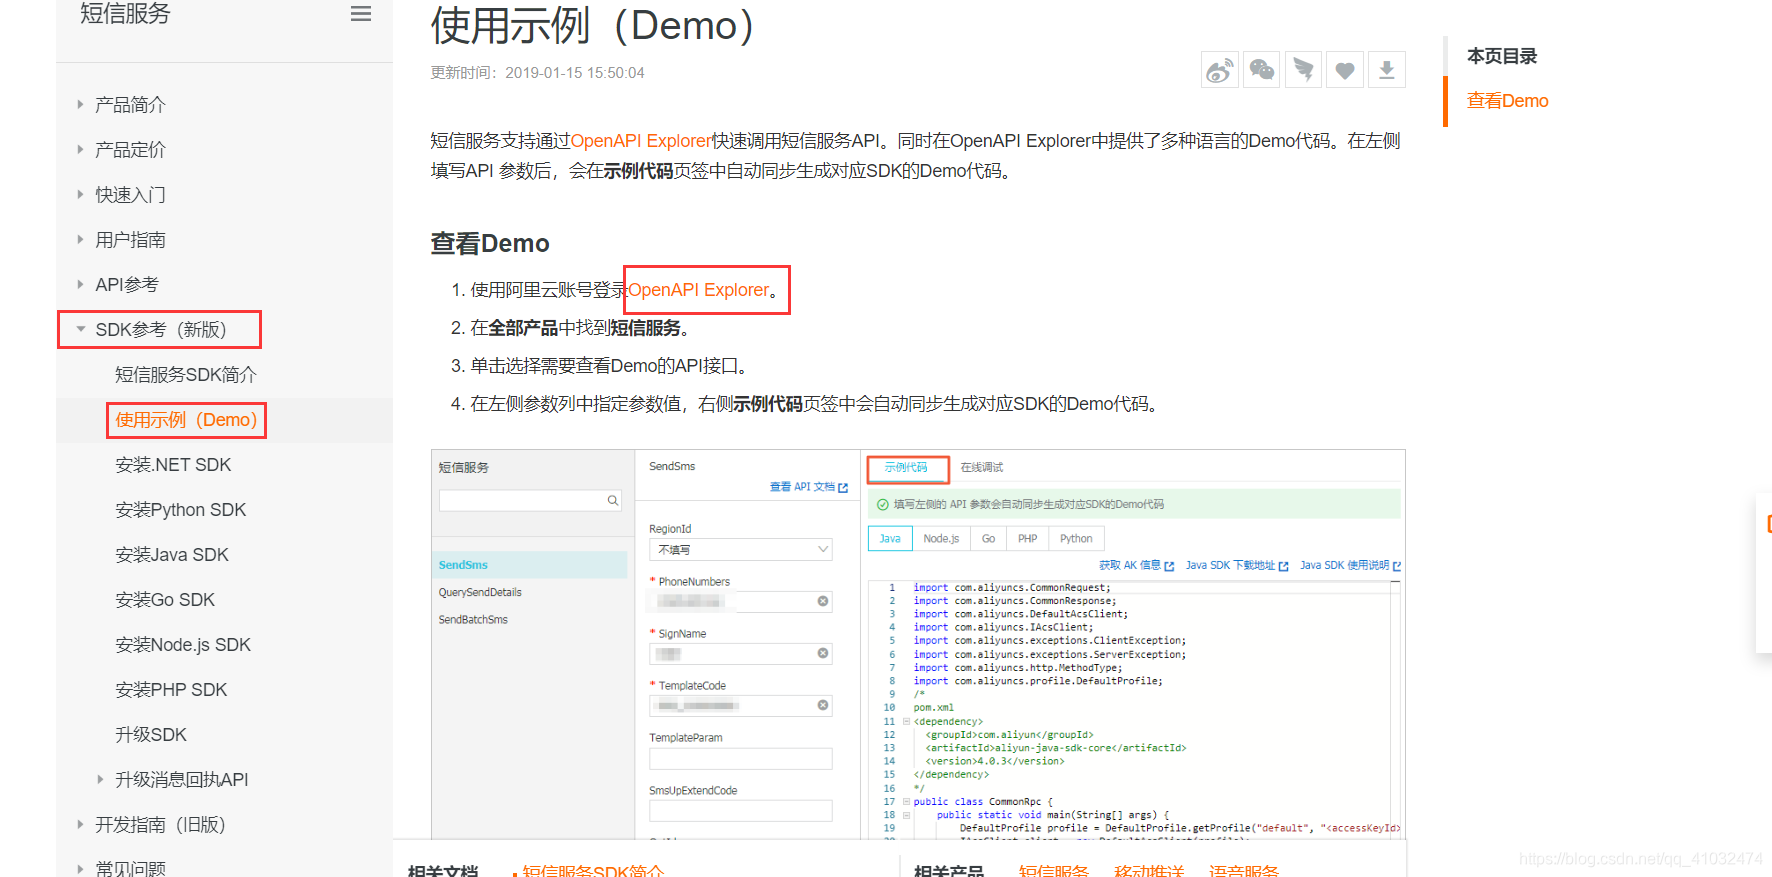Click Java SDK 使用说明 link

1351,565
